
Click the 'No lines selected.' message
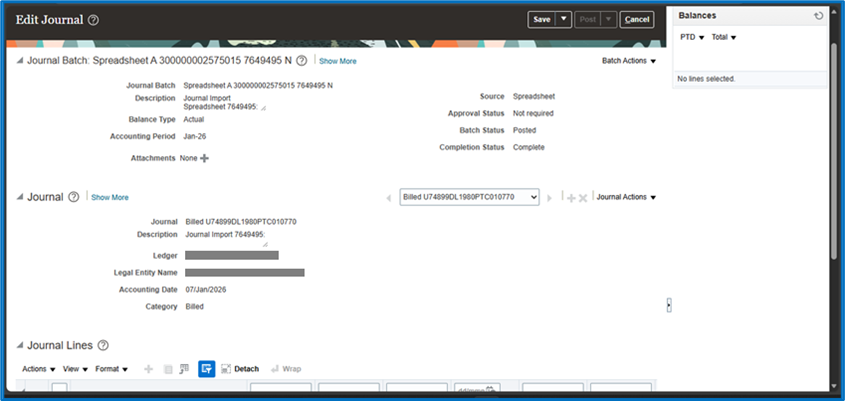(706, 79)
